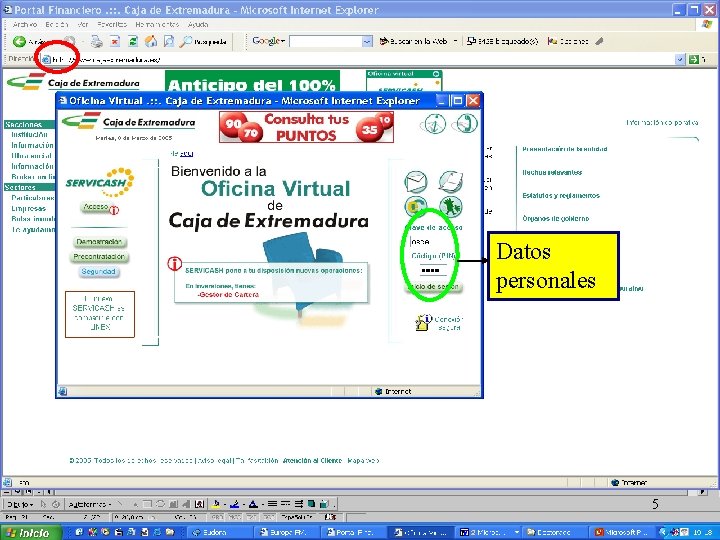Image resolution: width=720 pixels, height=540 pixels.
Task: Go back with the green Atrás arrow
Action: coord(19,42)
